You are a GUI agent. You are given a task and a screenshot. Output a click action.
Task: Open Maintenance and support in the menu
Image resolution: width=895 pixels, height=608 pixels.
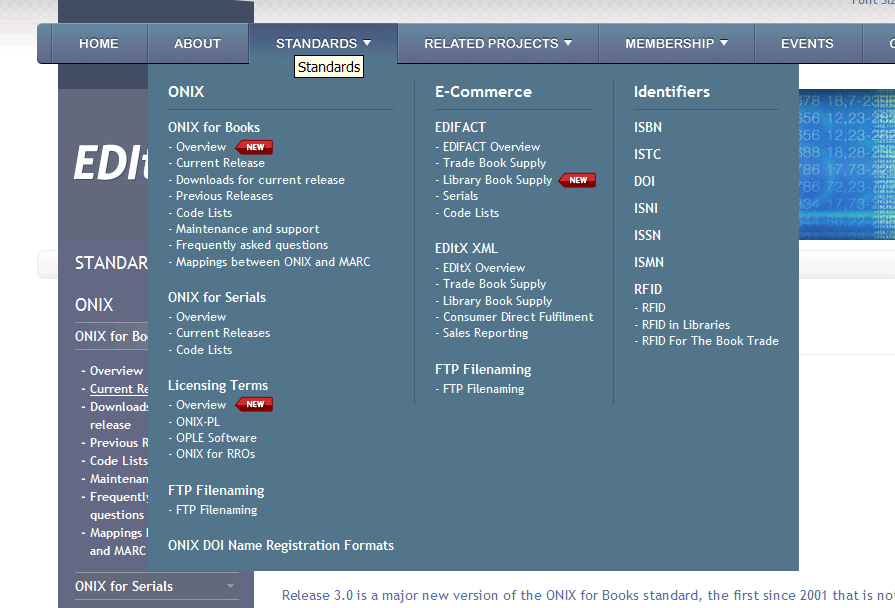point(248,229)
